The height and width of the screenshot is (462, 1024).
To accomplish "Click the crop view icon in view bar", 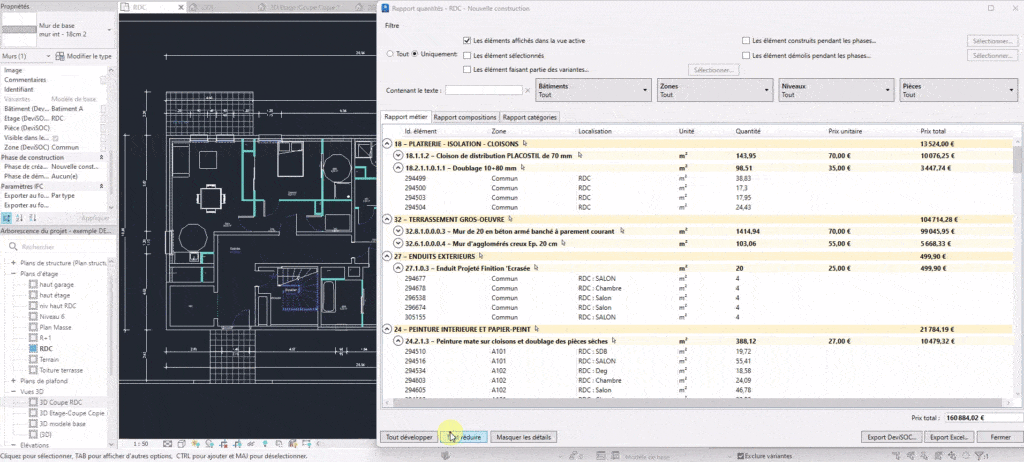I will click(223, 444).
